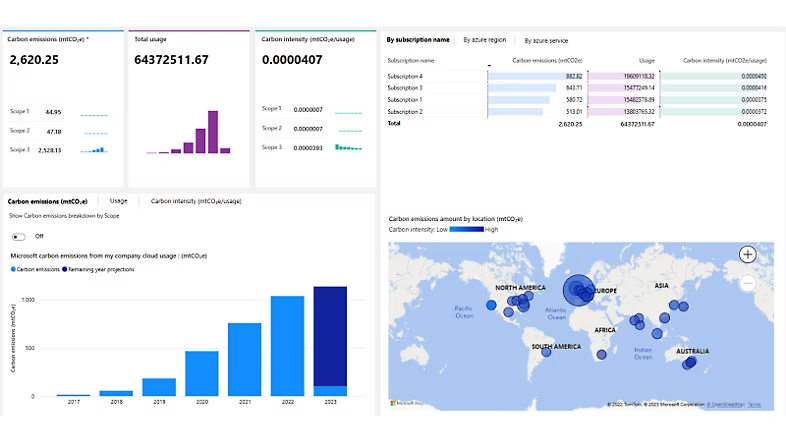
Task: Zoom in on the emissions map
Action: coord(747,254)
